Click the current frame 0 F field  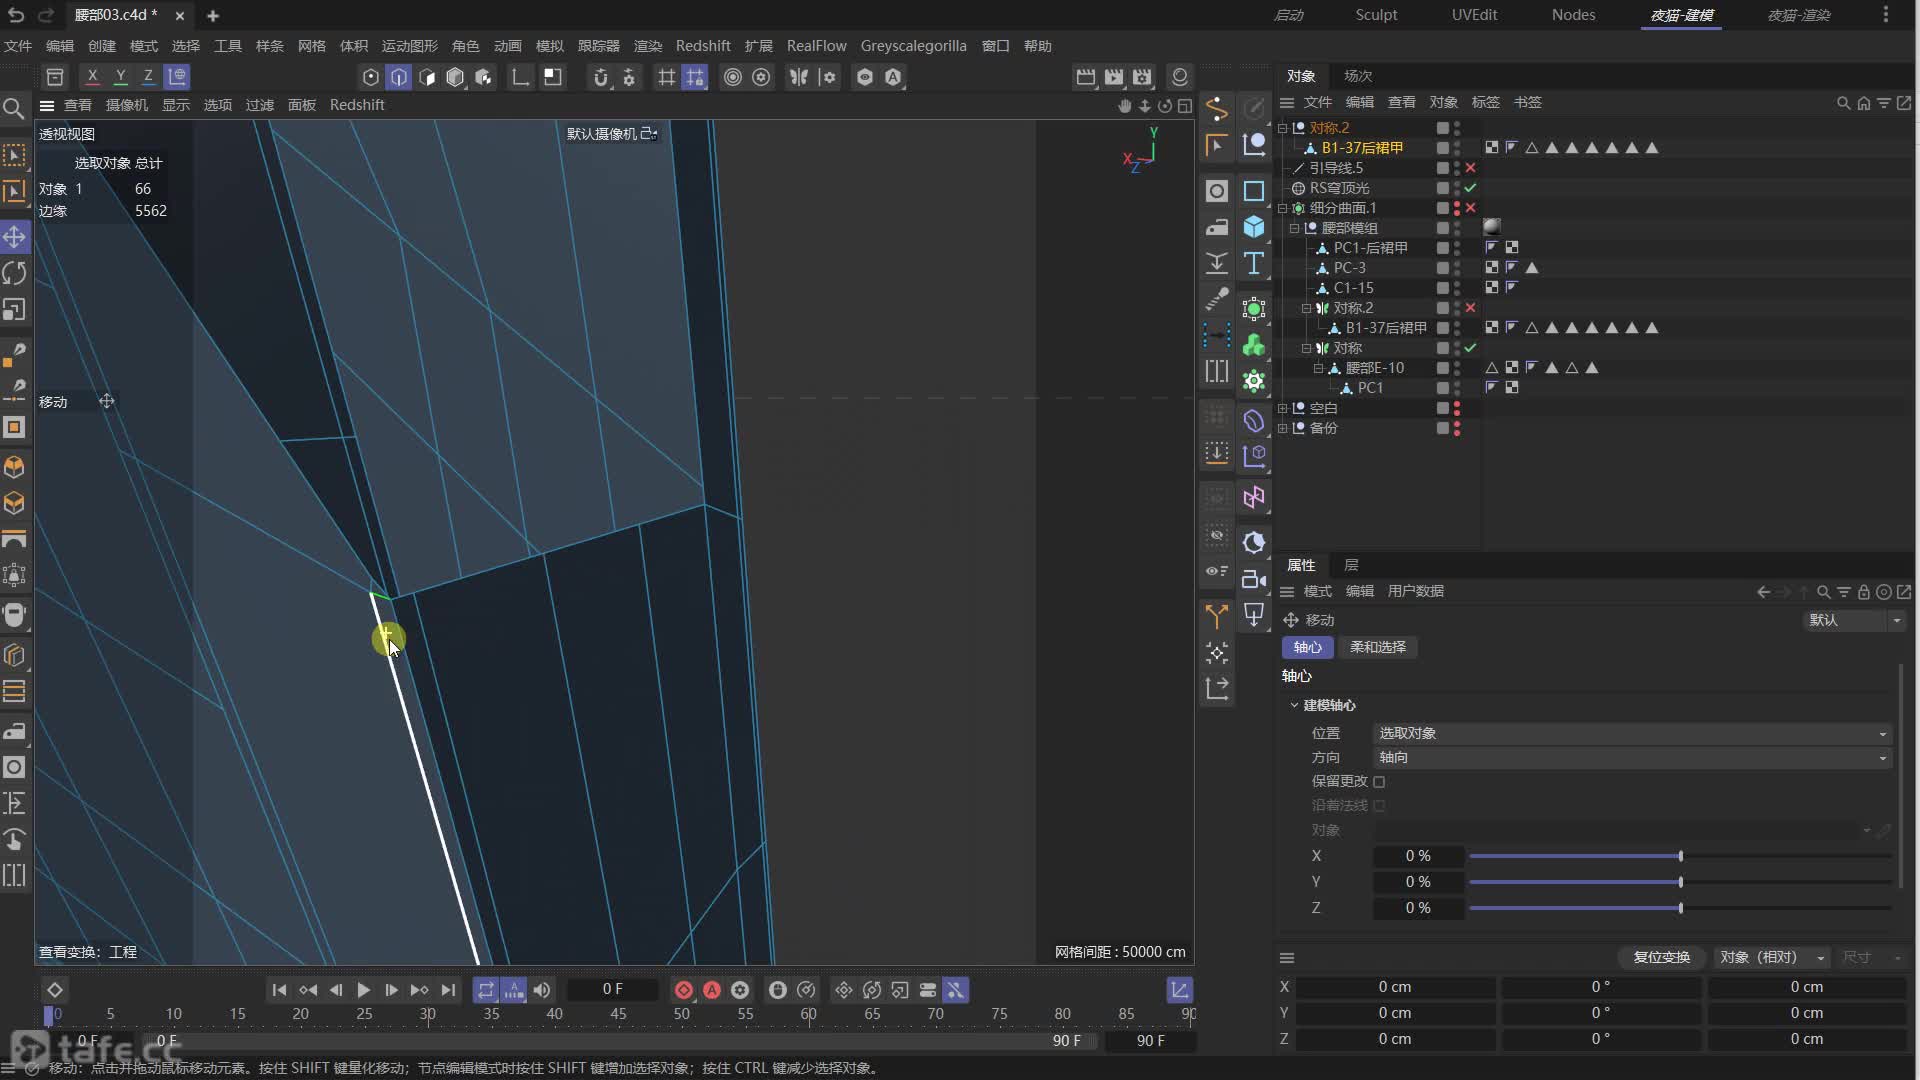coord(612,990)
